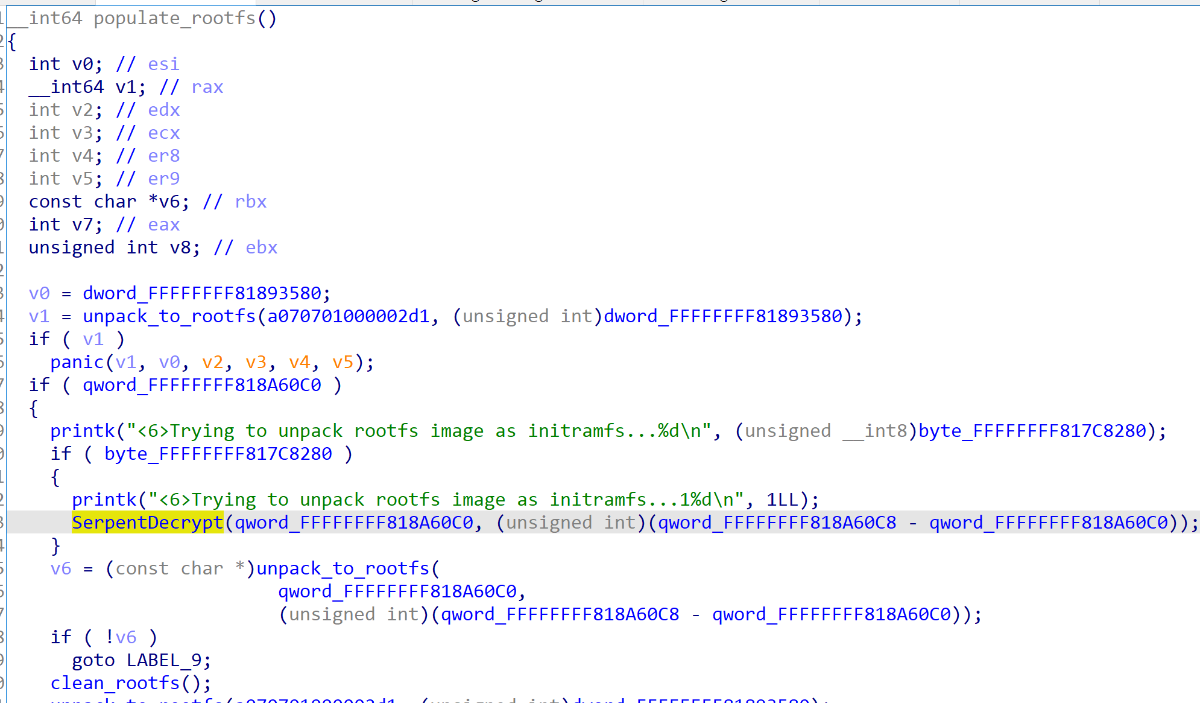1200x703 pixels.
Task: Click the populate_rootfs function name
Action: click(x=175, y=19)
